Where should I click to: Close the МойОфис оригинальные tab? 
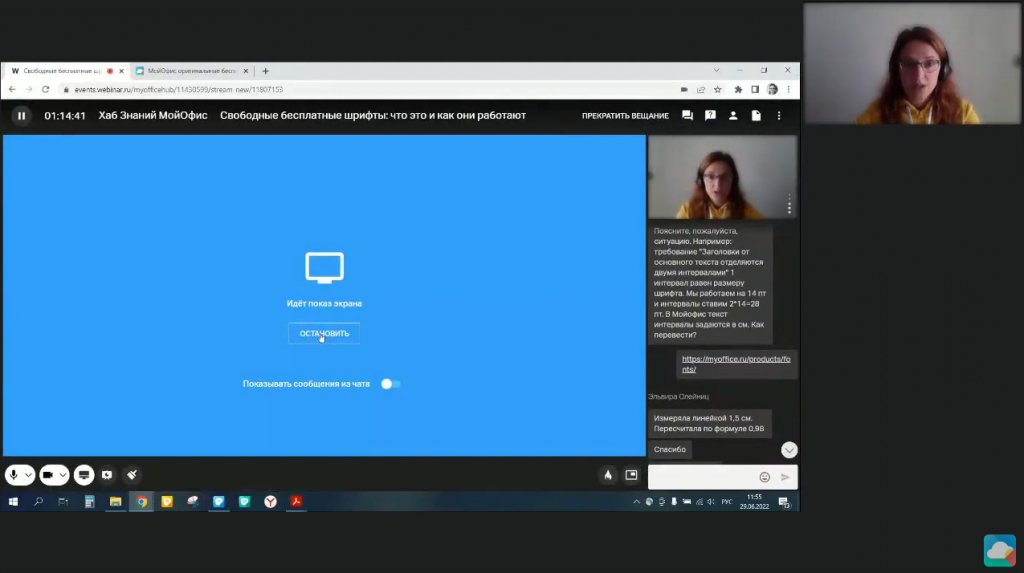(x=246, y=71)
